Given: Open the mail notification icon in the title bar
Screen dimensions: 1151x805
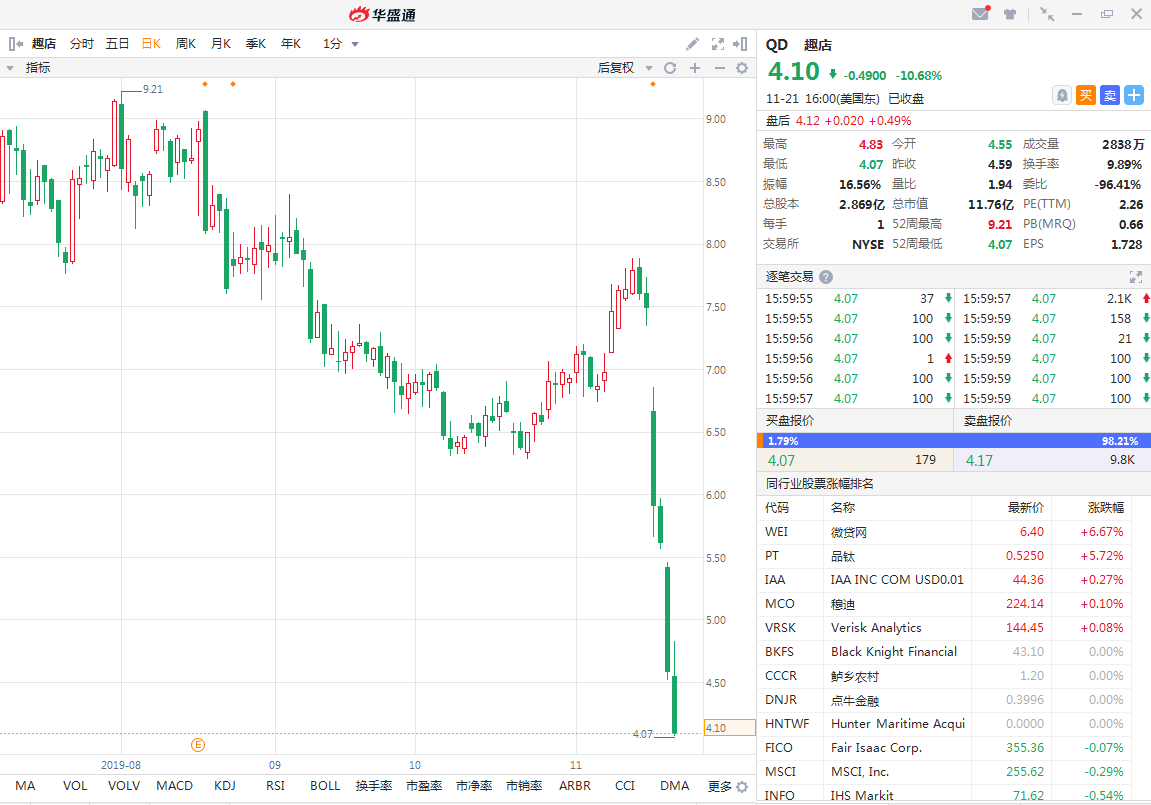Looking at the screenshot, I should tap(980, 14).
